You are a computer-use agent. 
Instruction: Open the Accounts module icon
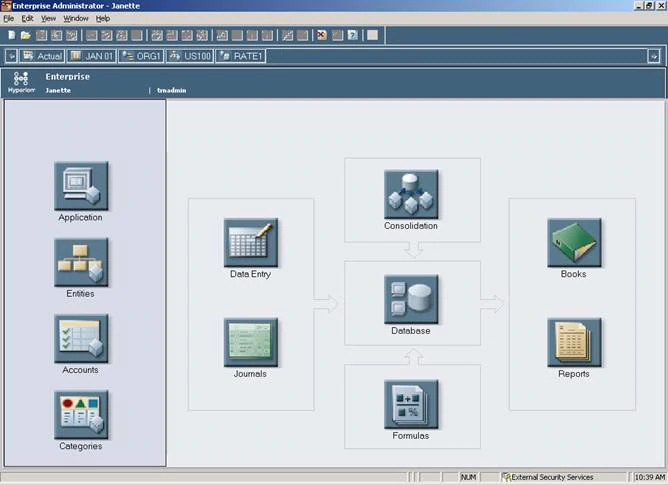[x=81, y=338]
